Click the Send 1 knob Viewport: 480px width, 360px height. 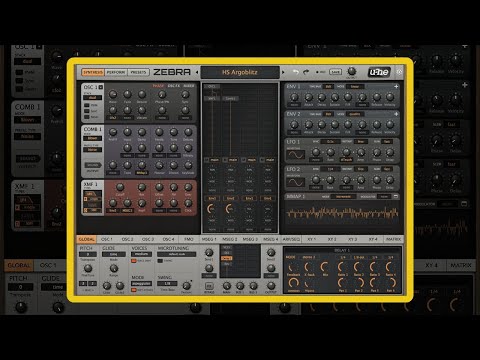point(209,252)
